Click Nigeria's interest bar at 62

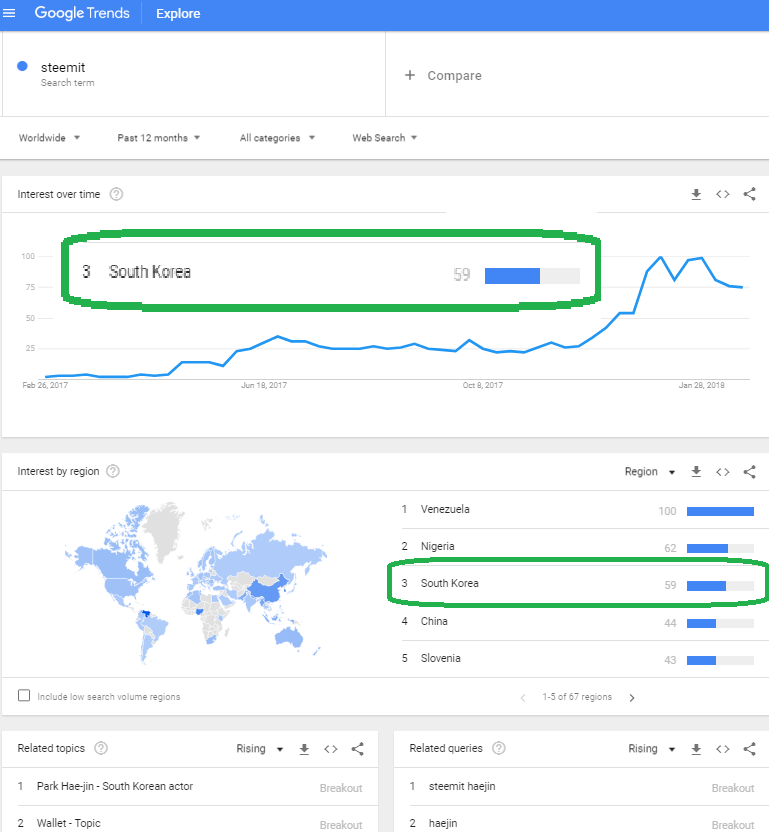pyautogui.click(x=720, y=549)
